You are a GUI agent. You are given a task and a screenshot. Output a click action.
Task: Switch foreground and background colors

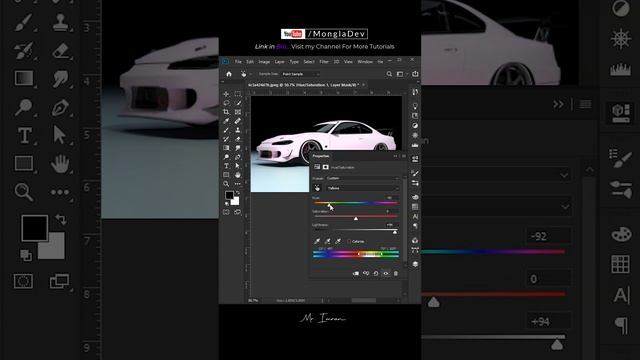coord(238,193)
